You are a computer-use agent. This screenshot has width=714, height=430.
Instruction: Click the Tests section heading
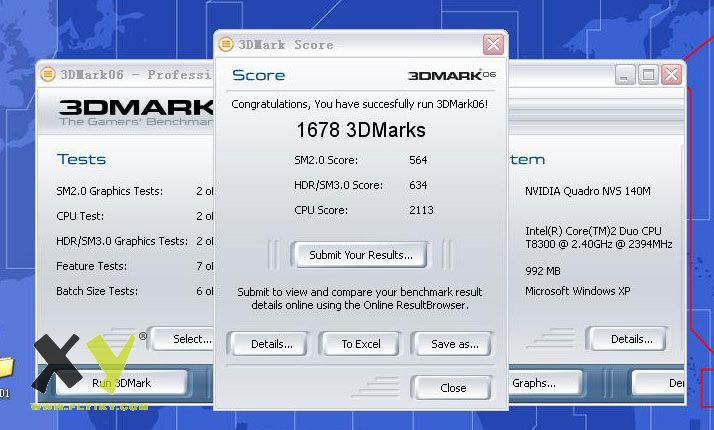(81, 159)
